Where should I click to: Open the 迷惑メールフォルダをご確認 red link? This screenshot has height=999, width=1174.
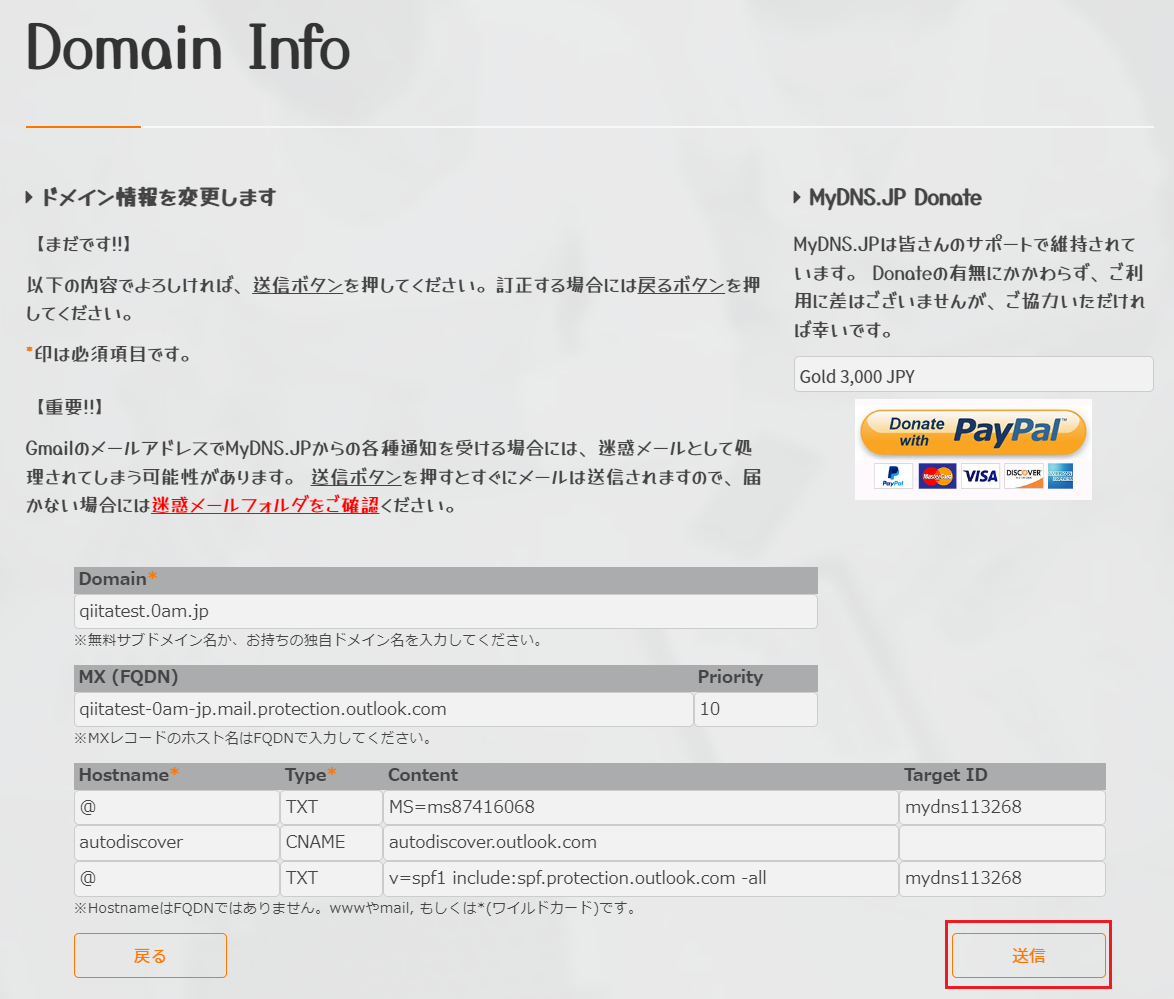[265, 505]
